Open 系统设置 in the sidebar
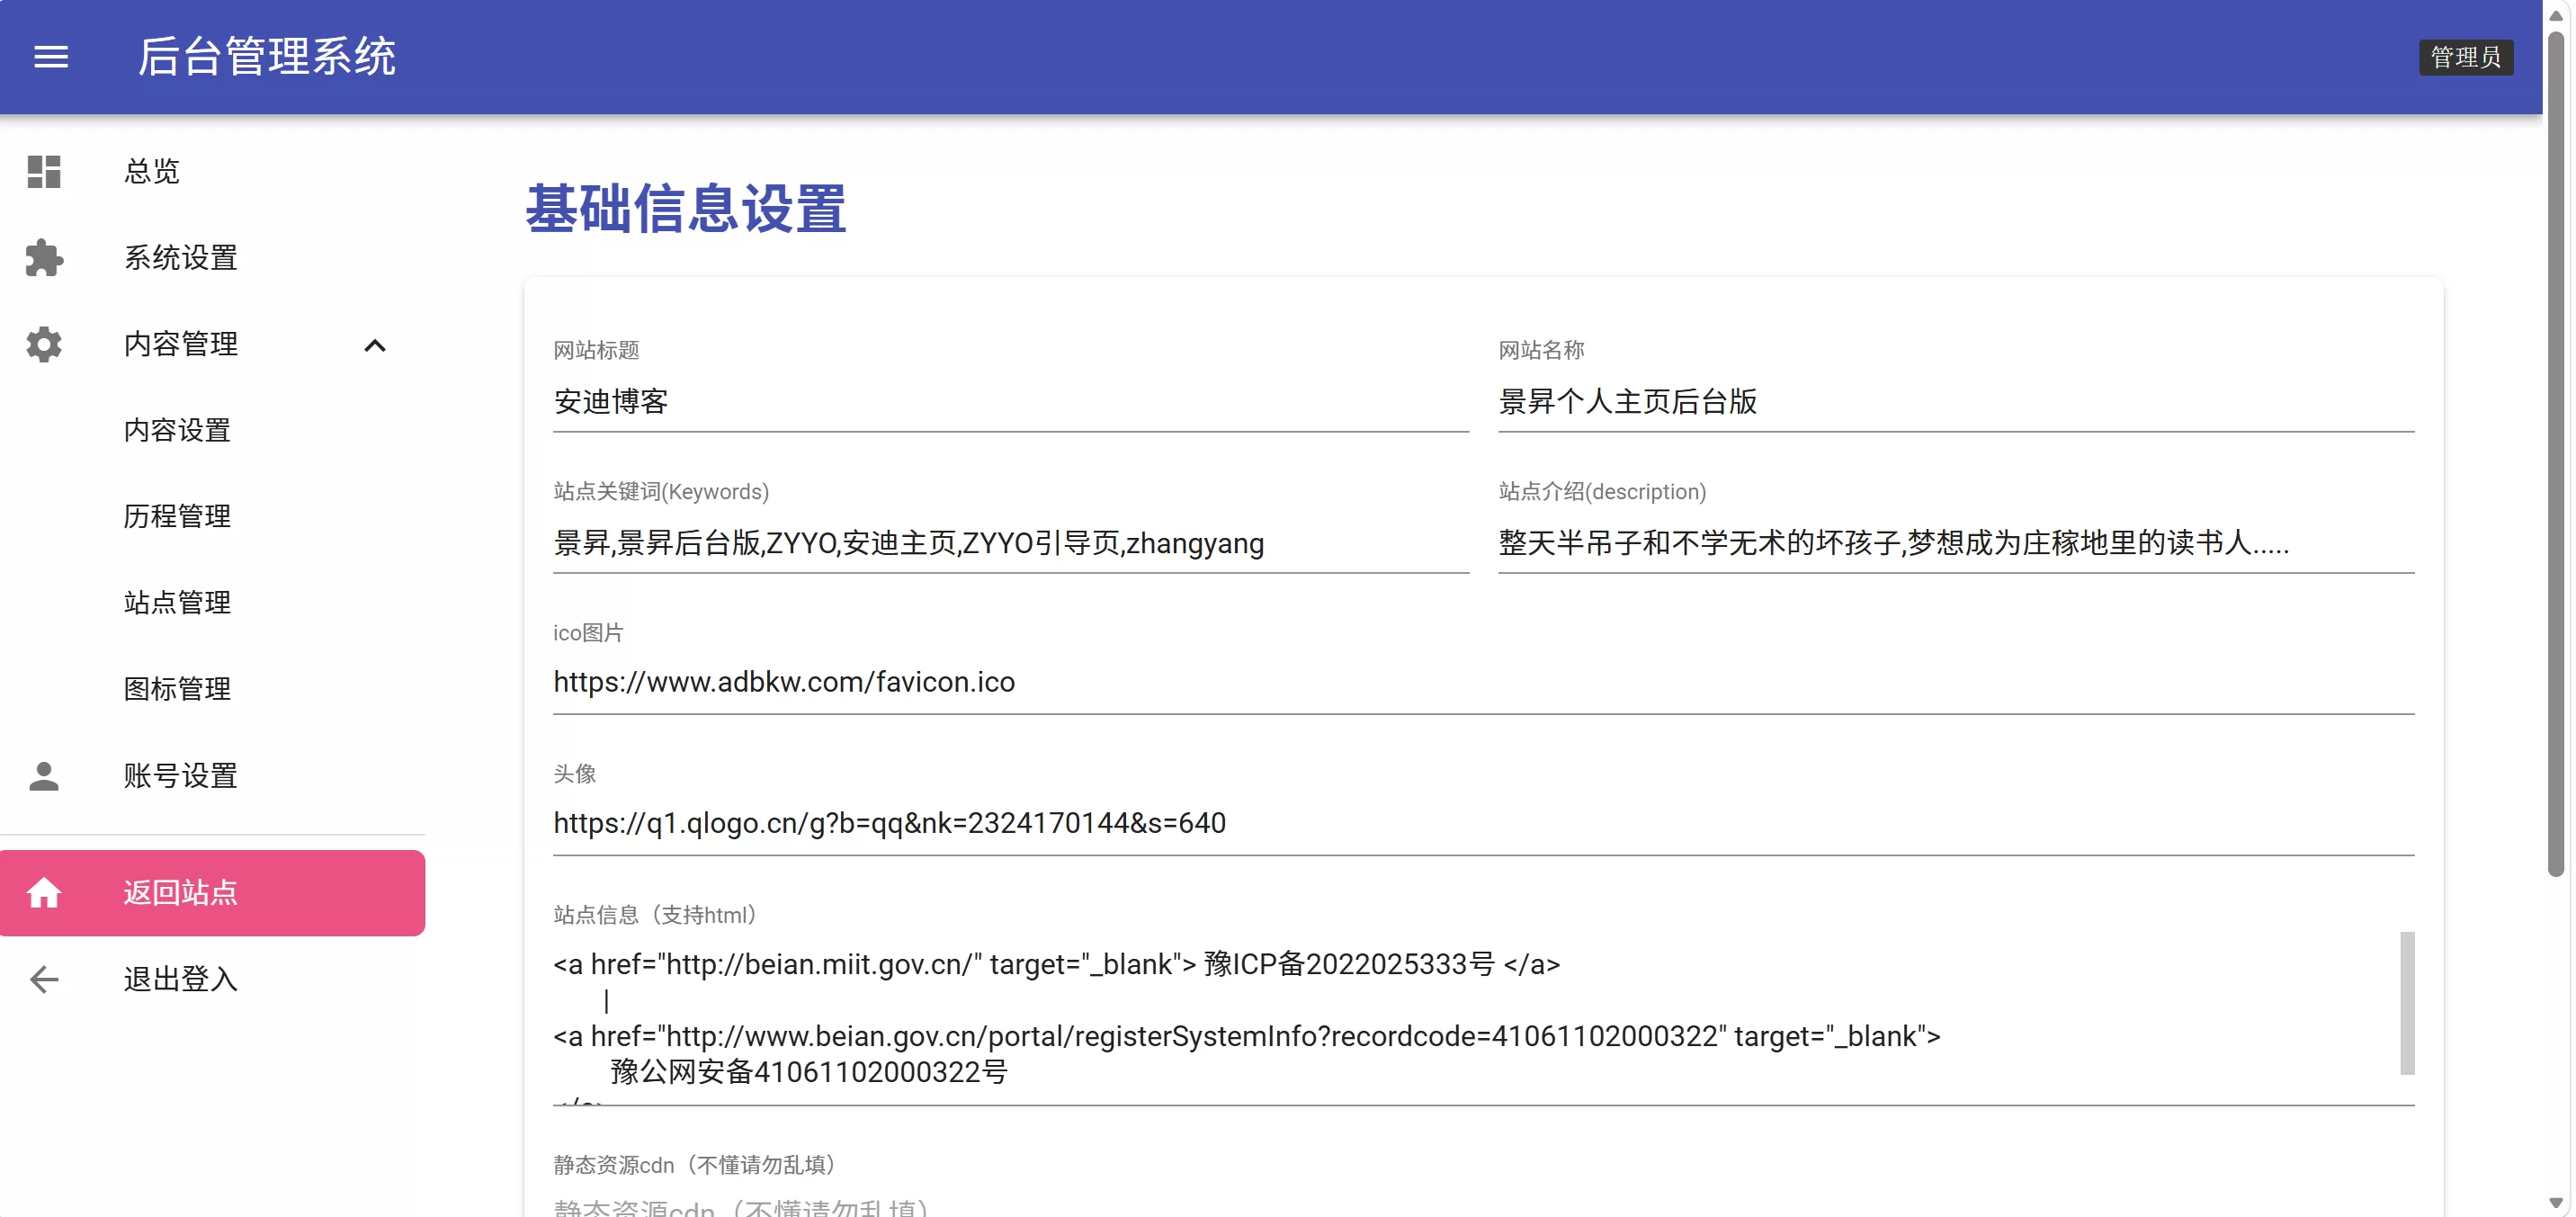The width and height of the screenshot is (2576, 1217). [x=213, y=258]
